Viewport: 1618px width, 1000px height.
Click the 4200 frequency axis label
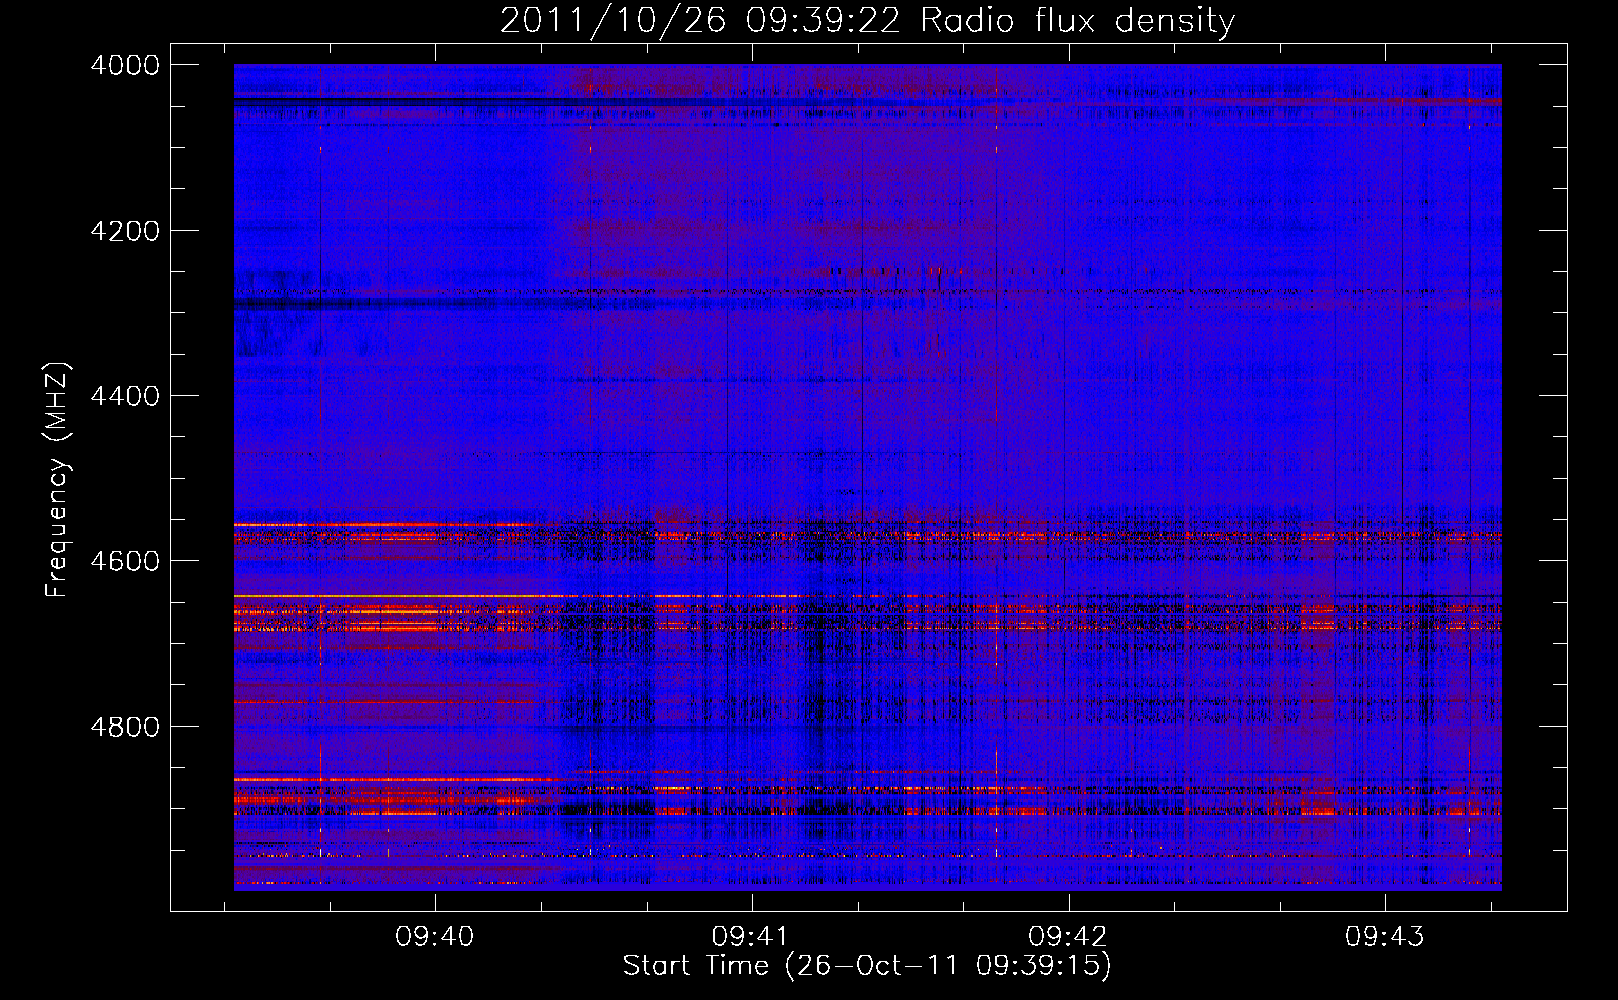click(125, 231)
